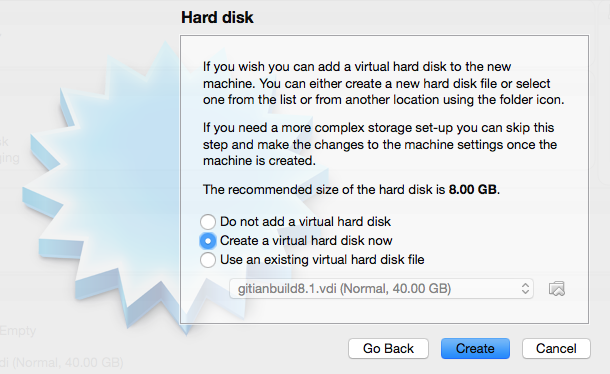Click the bold 8.00 GB recommended size text
Image resolution: width=610 pixels, height=374 pixels.
coord(473,190)
